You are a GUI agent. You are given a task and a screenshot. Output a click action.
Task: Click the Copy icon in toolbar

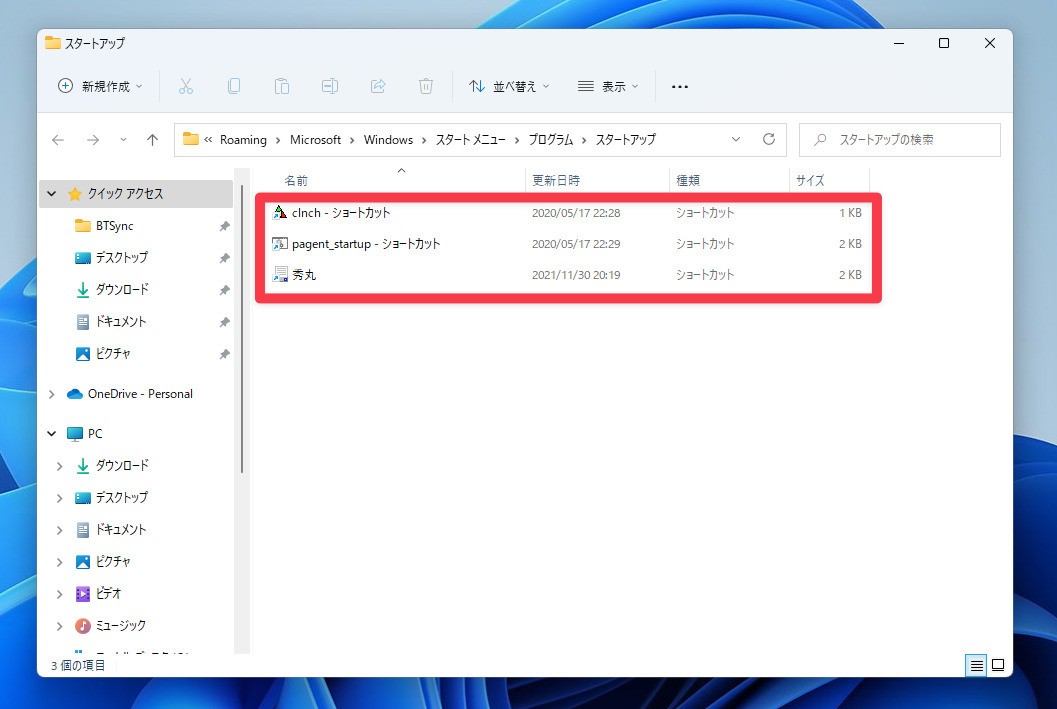point(234,86)
